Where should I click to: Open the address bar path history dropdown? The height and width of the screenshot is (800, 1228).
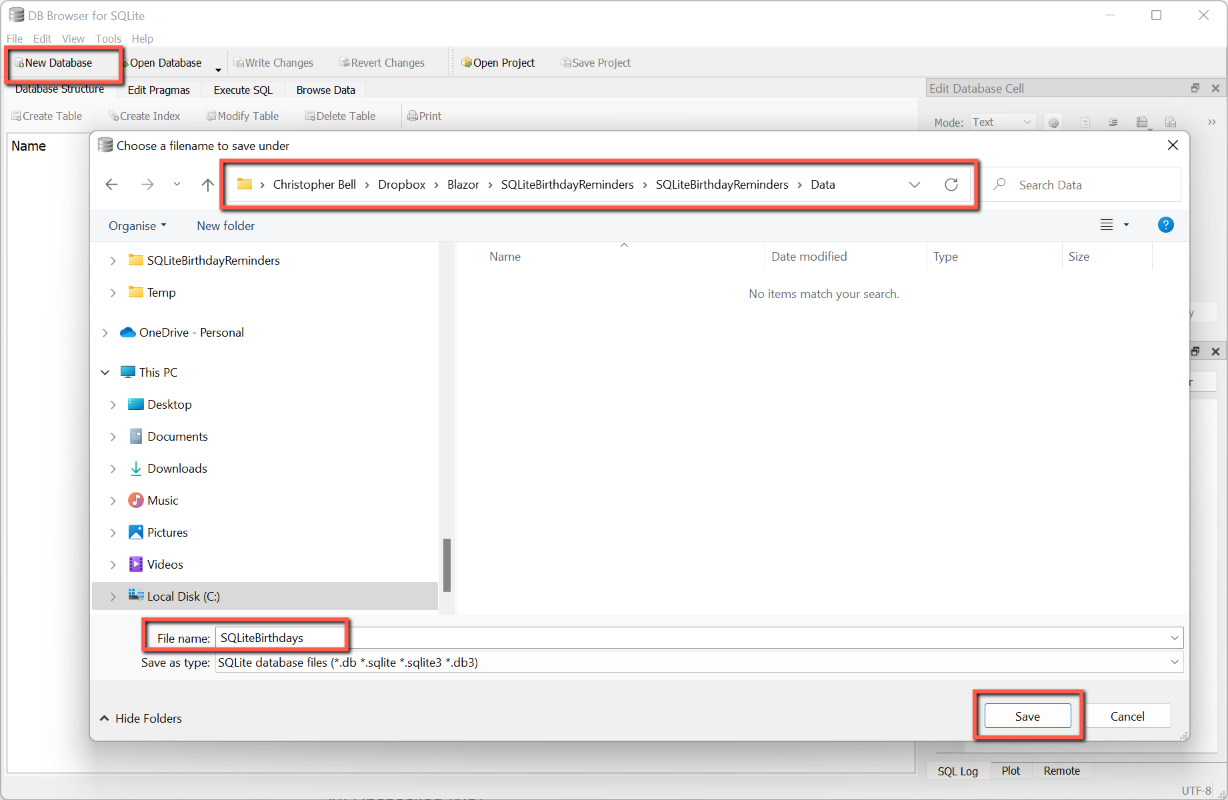click(914, 185)
